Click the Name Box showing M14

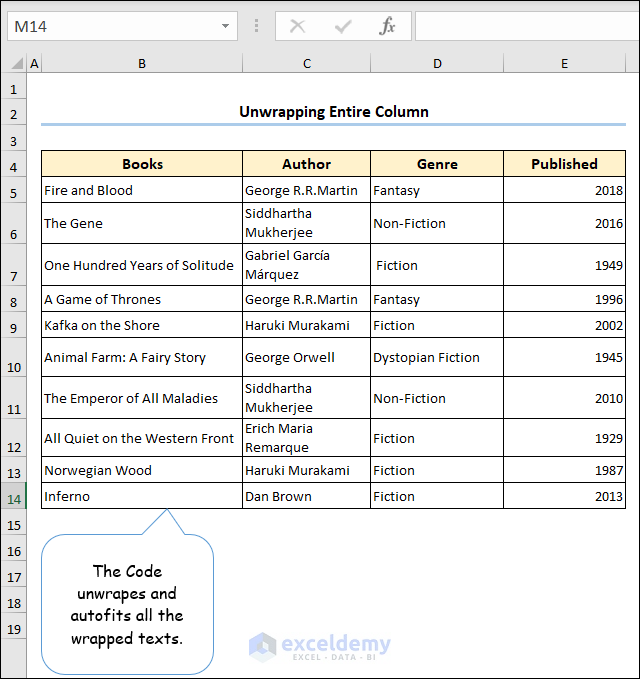122,26
